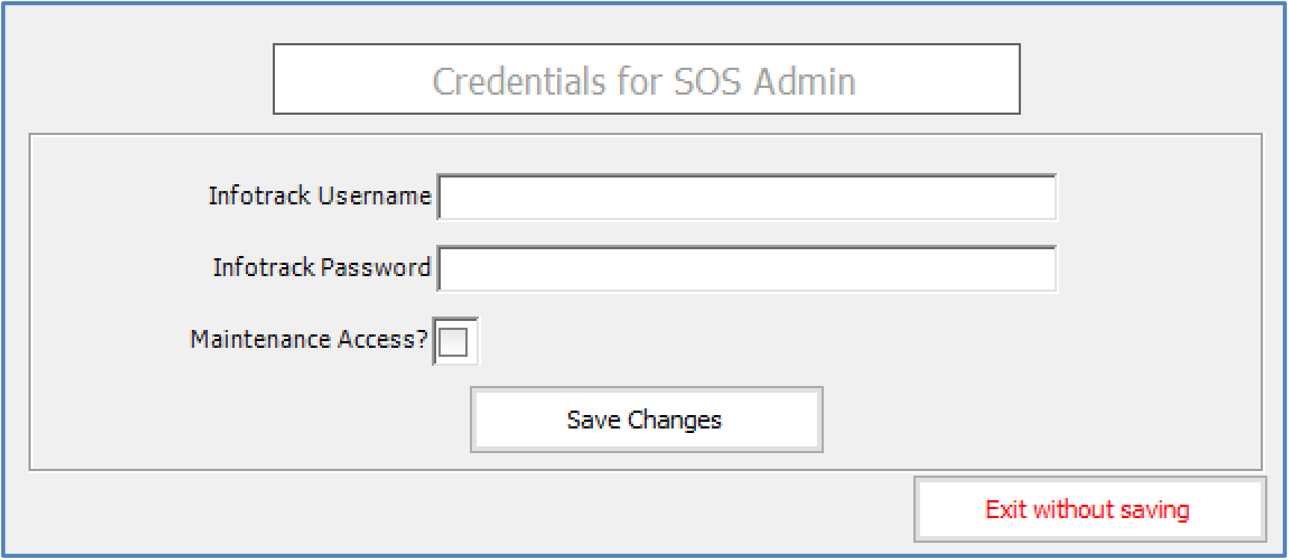Click the Credentials for SOS Admin title

point(645,80)
